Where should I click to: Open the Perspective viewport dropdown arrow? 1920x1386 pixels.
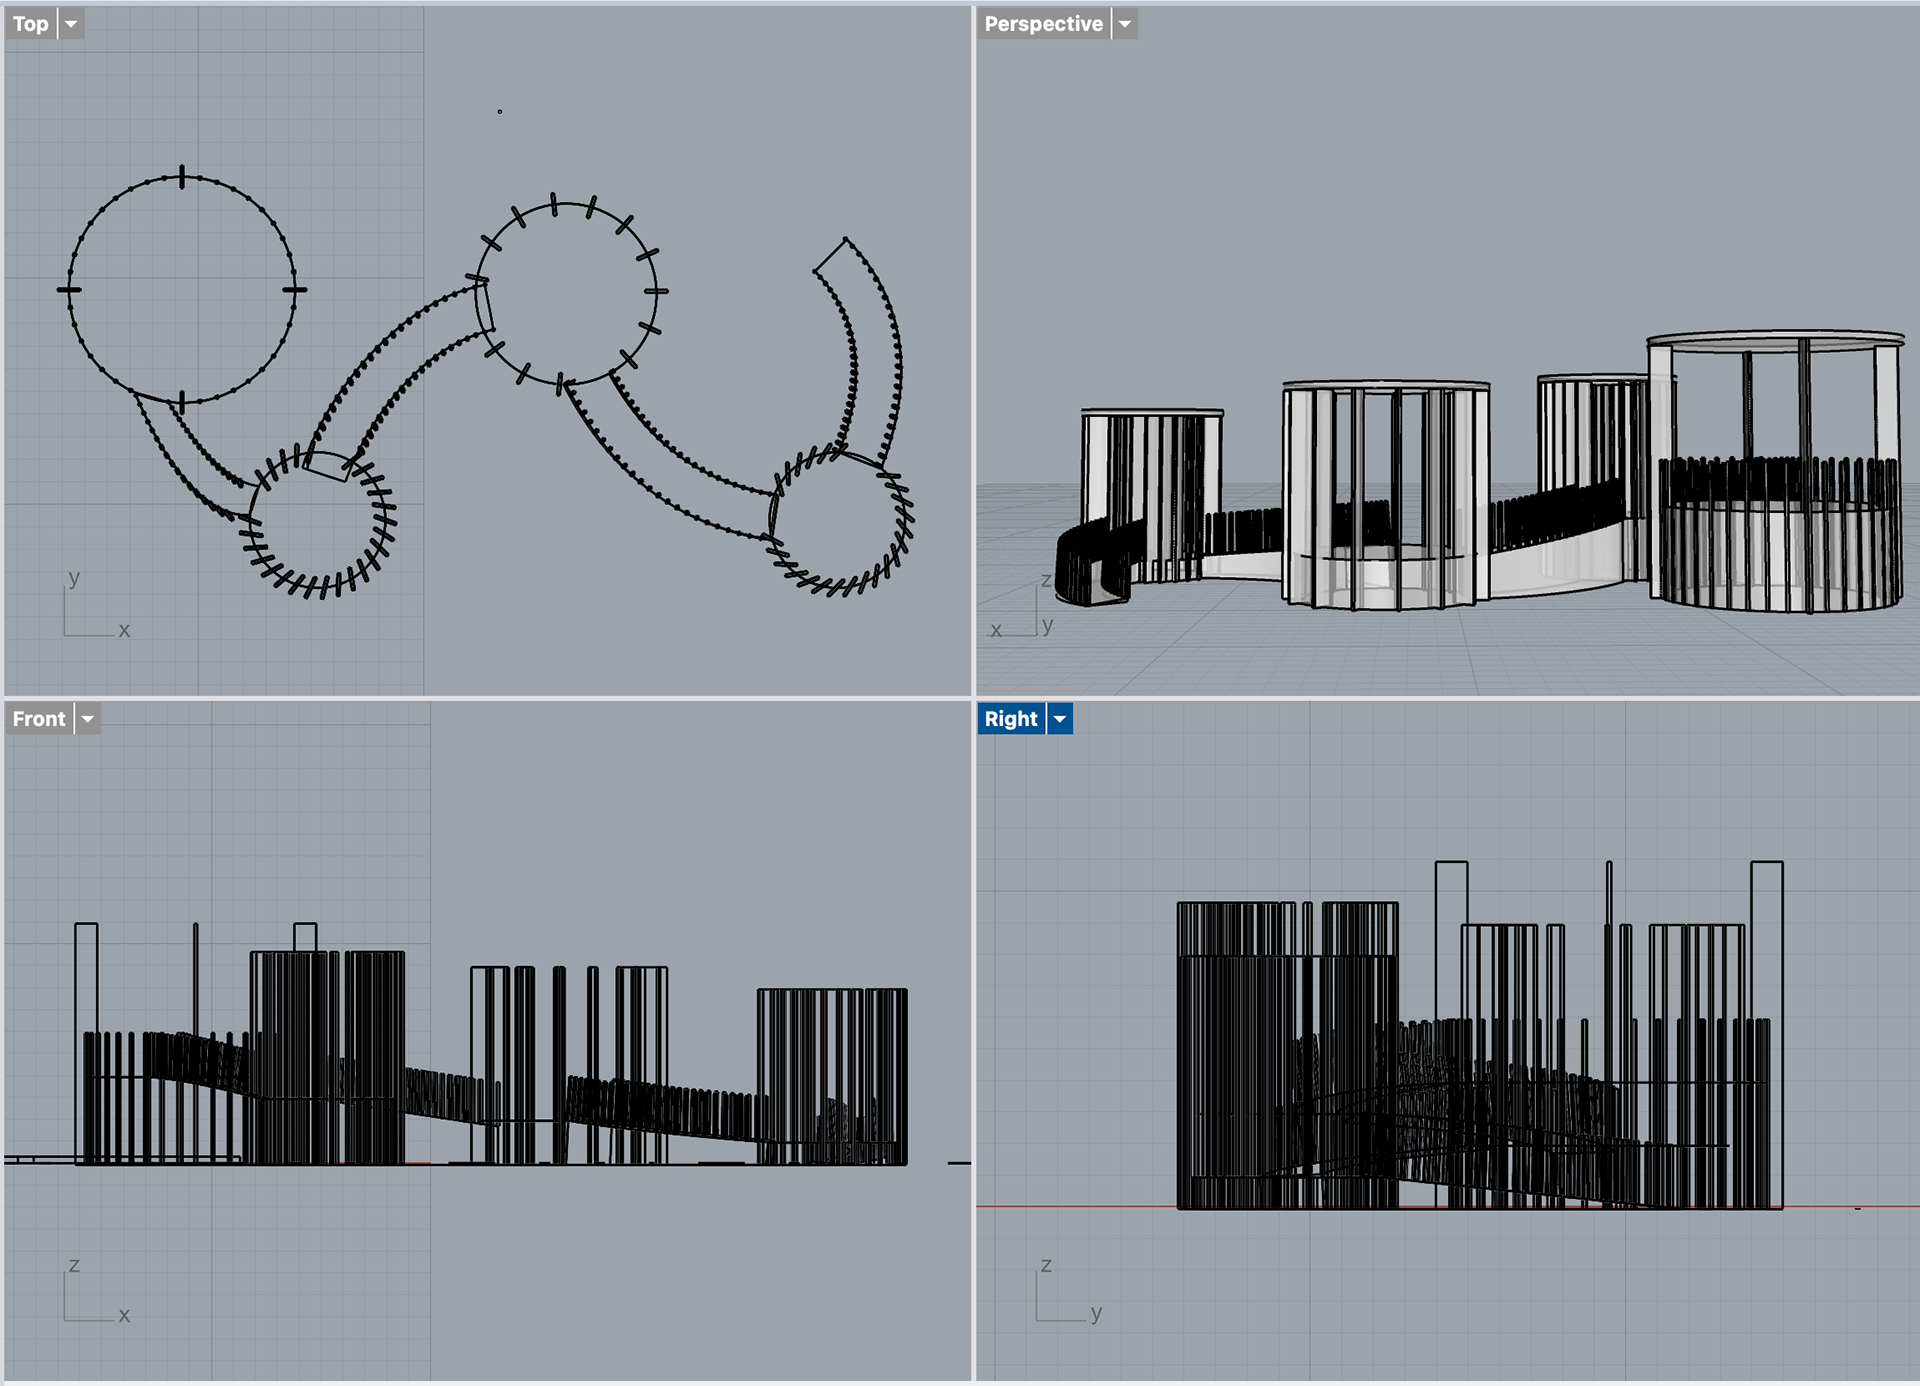click(x=1125, y=24)
